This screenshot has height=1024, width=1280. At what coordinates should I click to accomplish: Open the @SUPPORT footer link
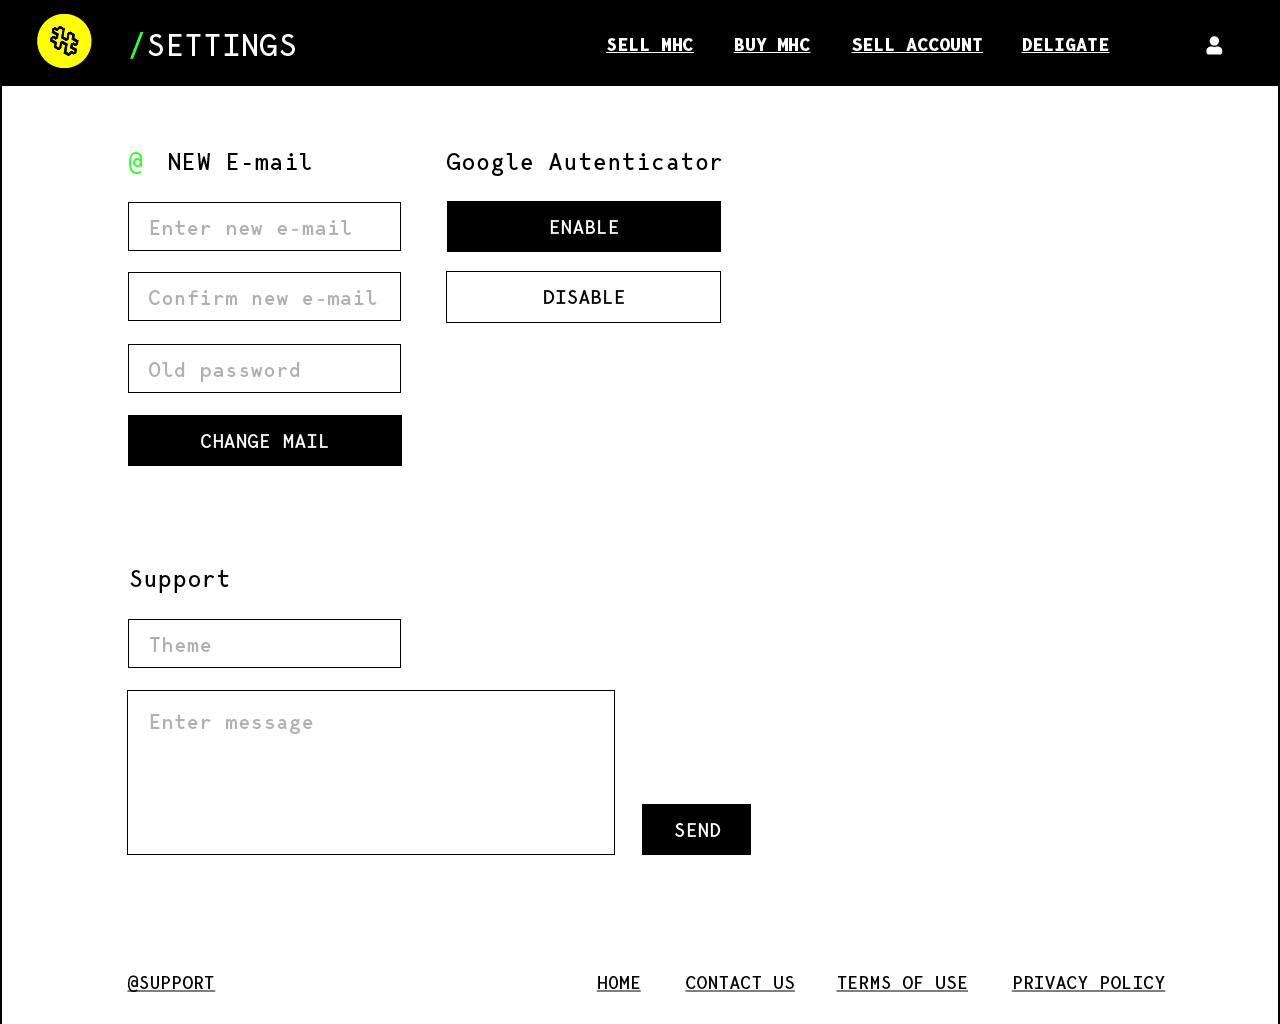click(x=171, y=983)
